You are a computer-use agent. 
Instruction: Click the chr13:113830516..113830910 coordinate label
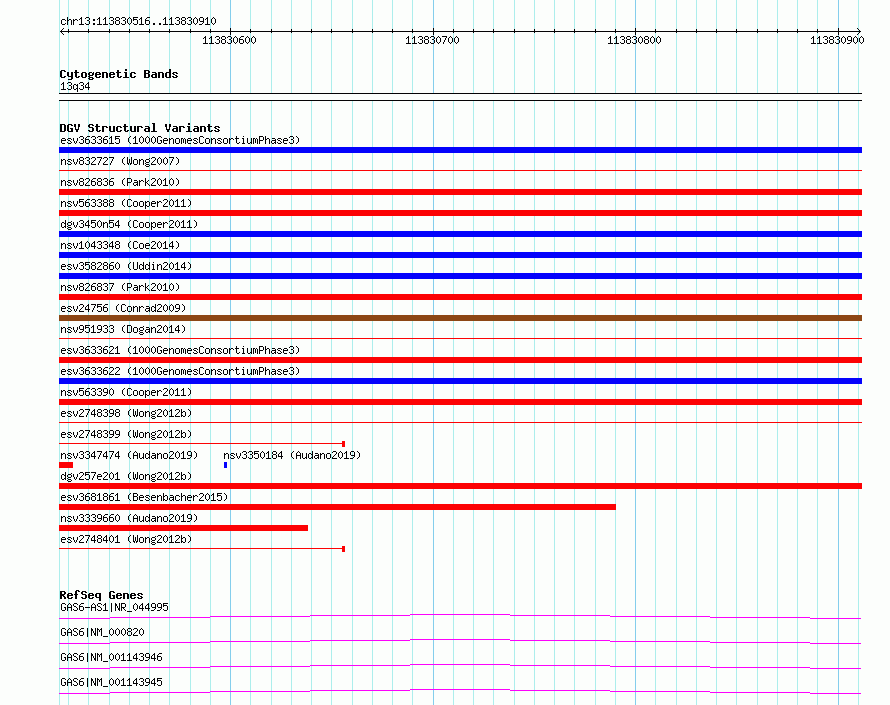(138, 22)
